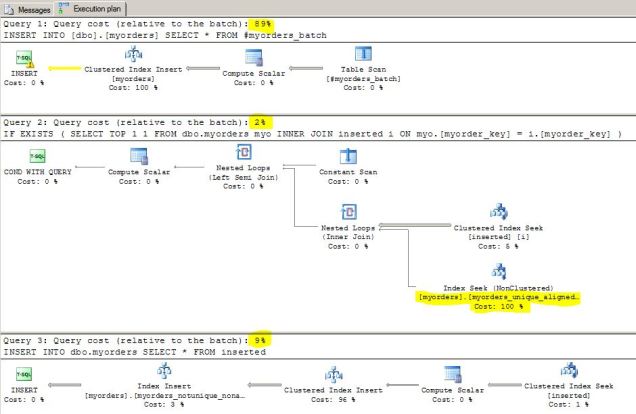
Task: Click Index Seek NonClustered operator icon
Action: click(x=498, y=272)
